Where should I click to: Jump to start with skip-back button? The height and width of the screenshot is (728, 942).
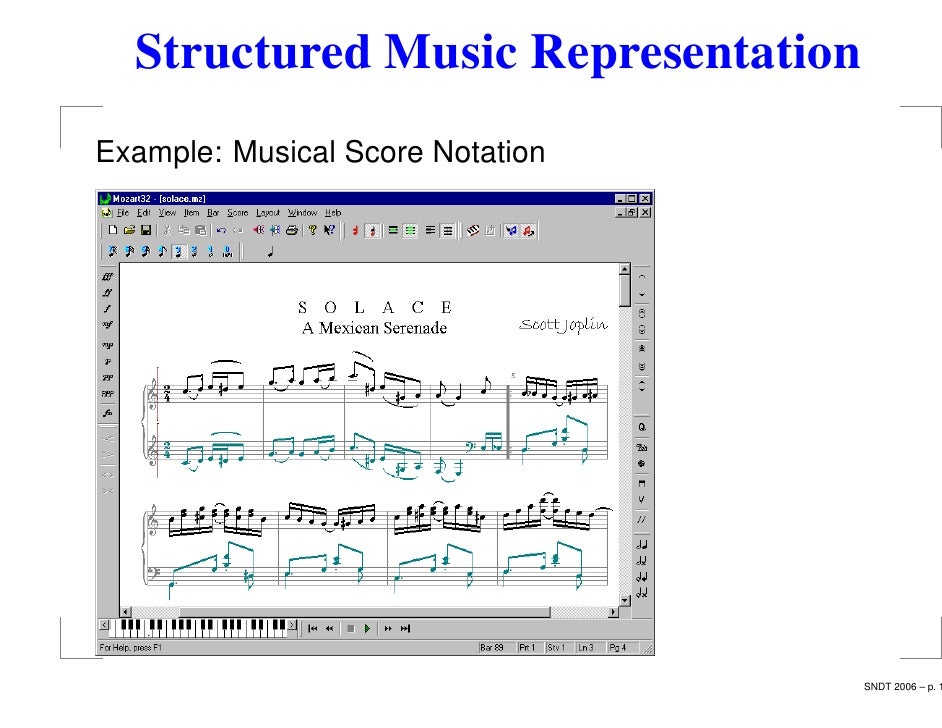[x=312, y=629]
